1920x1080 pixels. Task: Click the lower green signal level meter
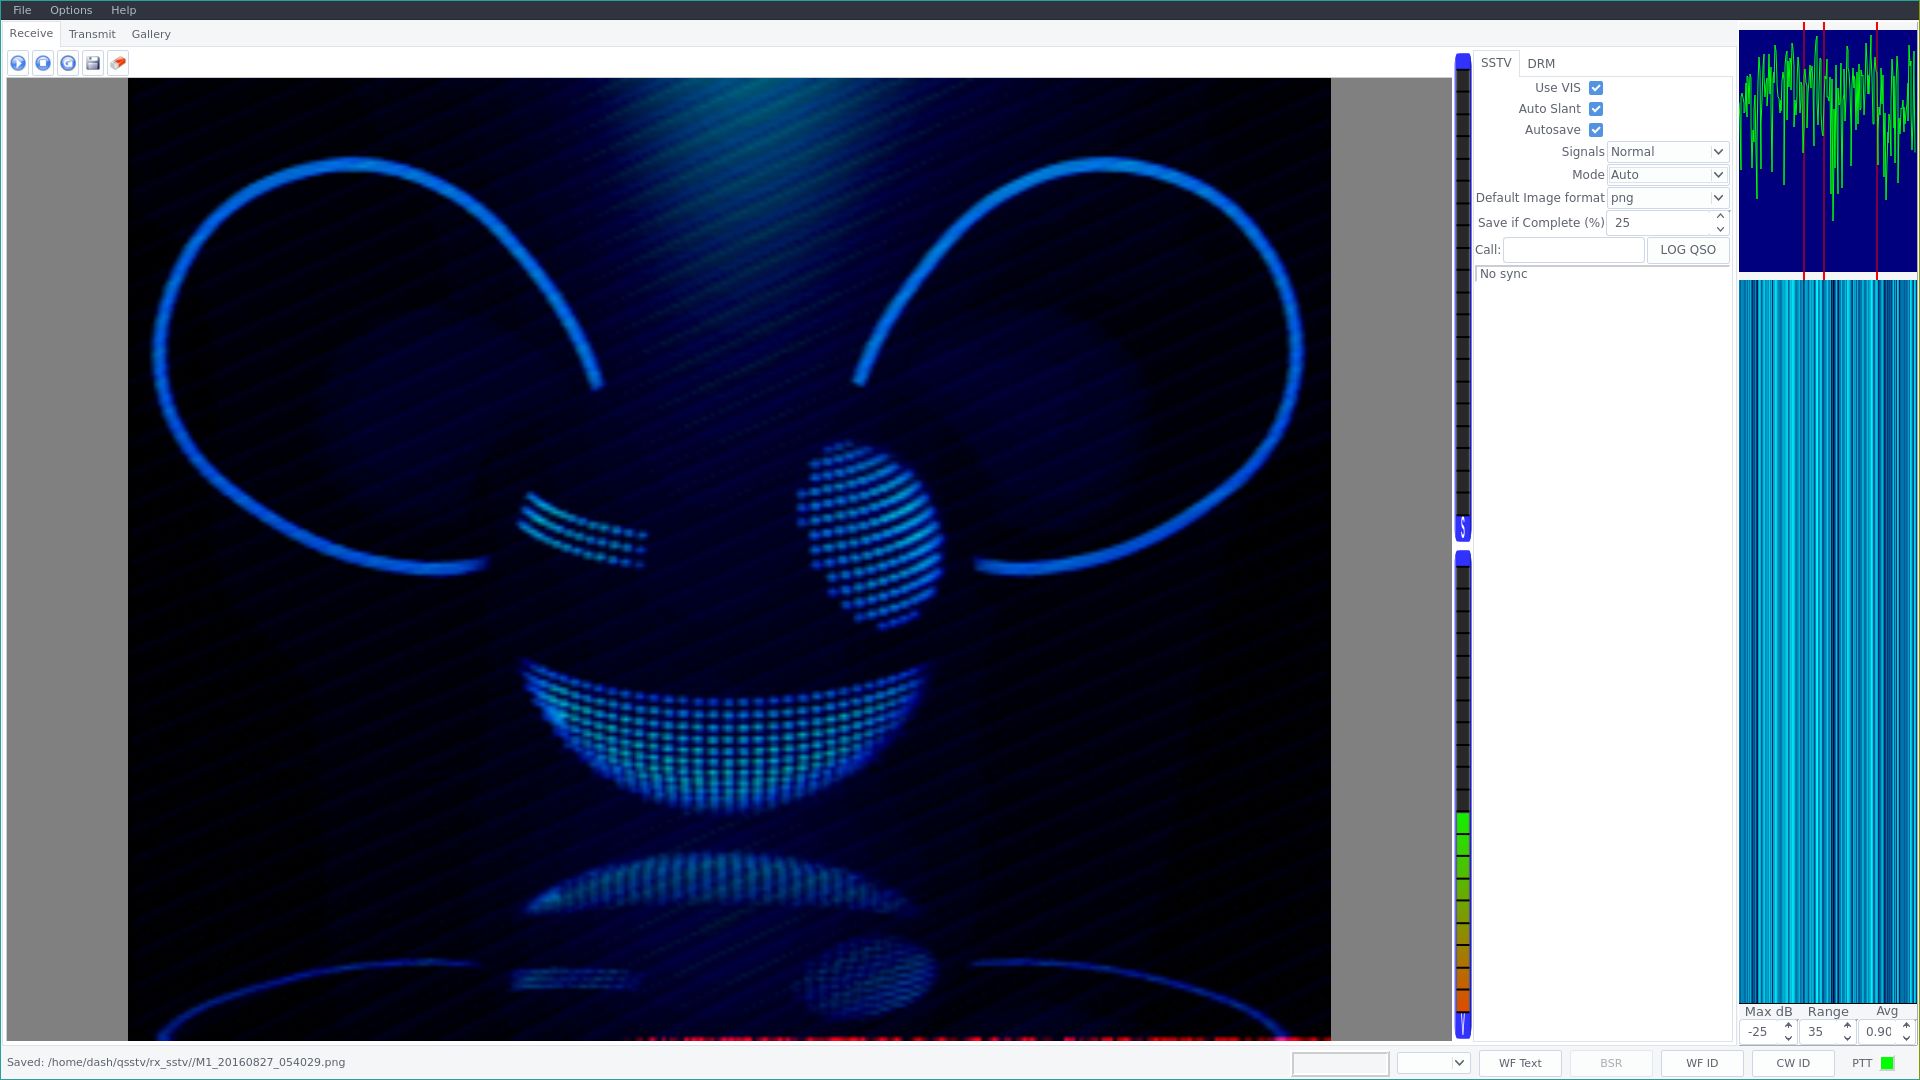1463,794
